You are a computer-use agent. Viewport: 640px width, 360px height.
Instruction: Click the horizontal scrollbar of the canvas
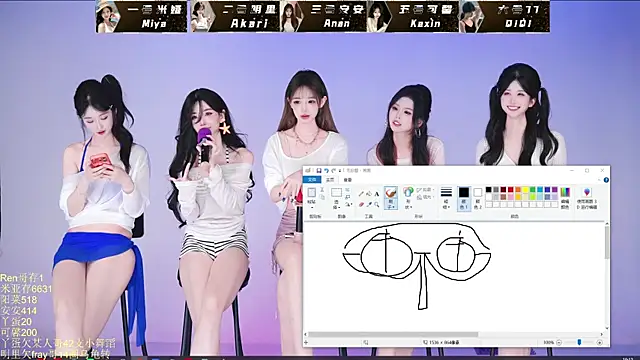coord(393,334)
